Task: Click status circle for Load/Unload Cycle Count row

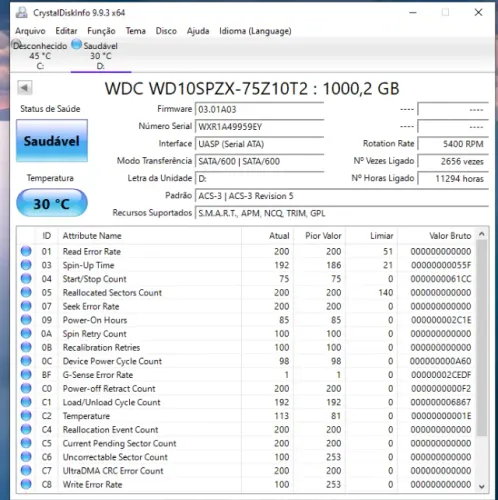Action: [x=26, y=402]
